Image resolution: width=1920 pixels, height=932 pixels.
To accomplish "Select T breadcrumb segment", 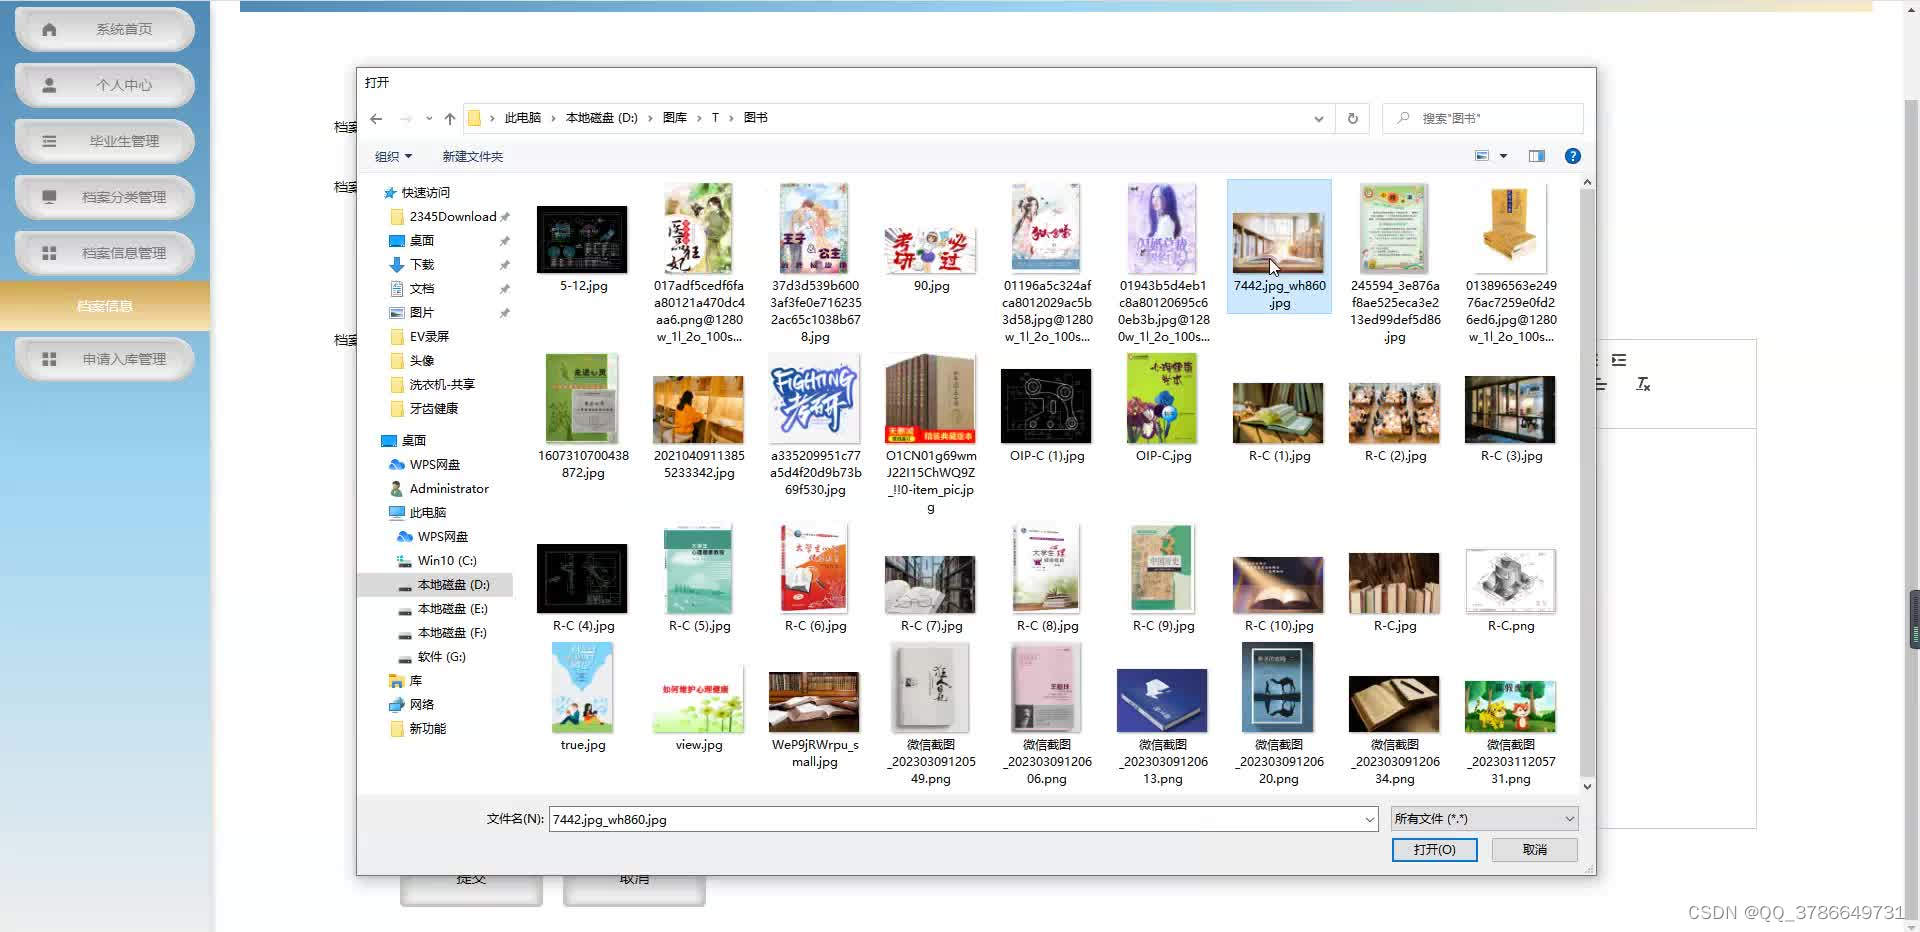I will pos(715,118).
